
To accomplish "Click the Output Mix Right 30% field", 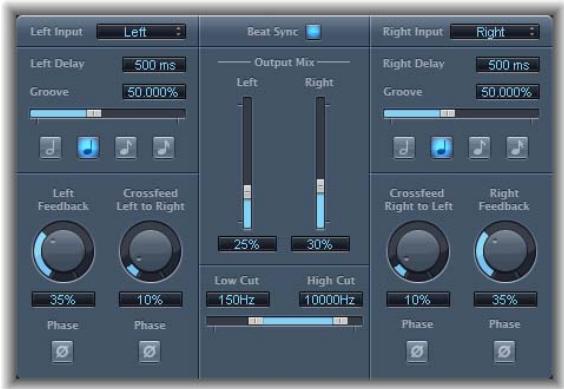I will coord(320,244).
